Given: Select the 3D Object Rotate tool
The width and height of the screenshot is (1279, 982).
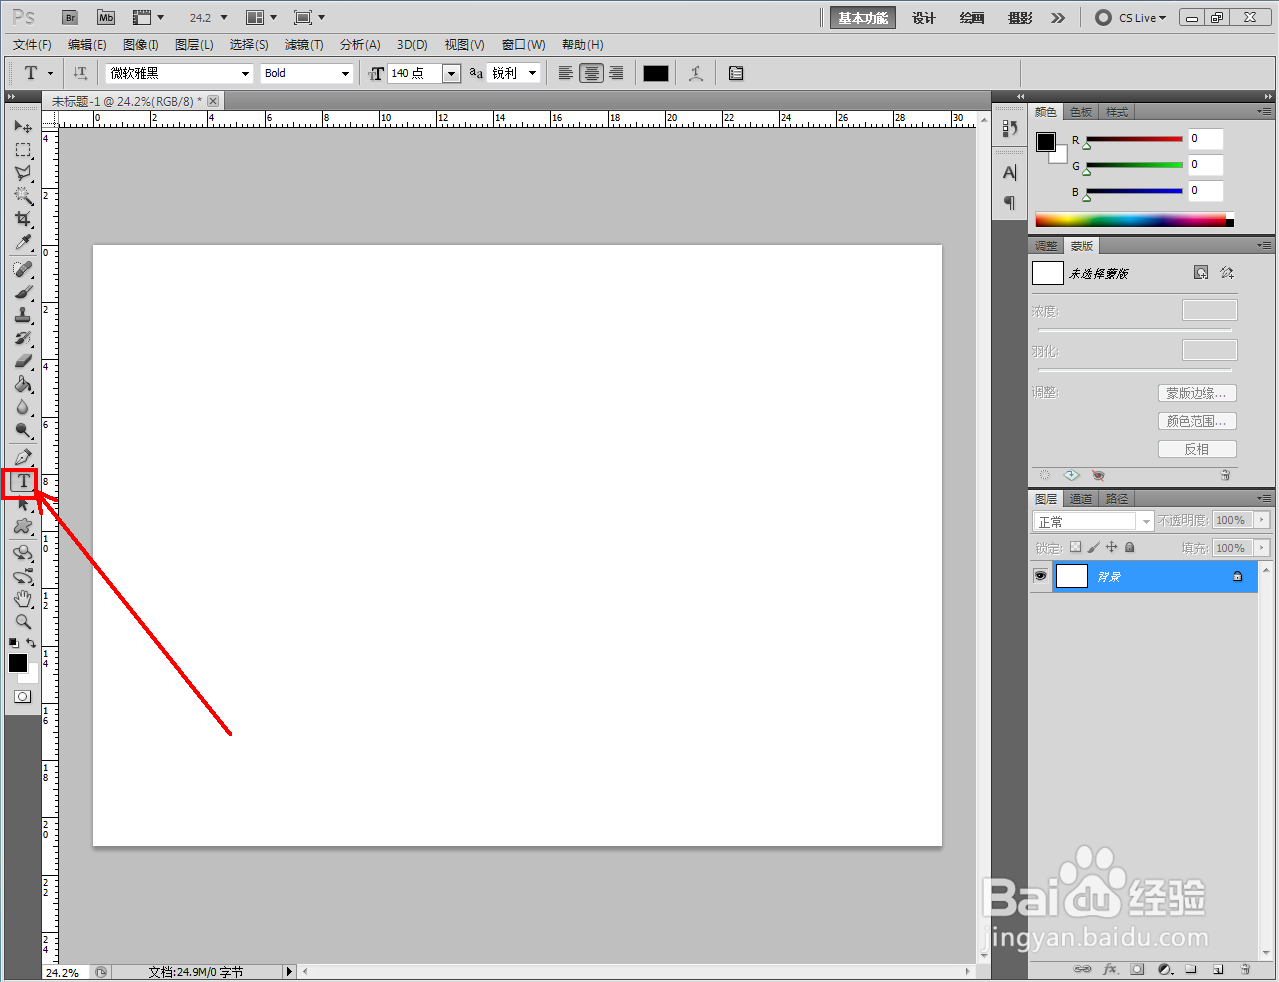Looking at the screenshot, I should pyautogui.click(x=23, y=553).
